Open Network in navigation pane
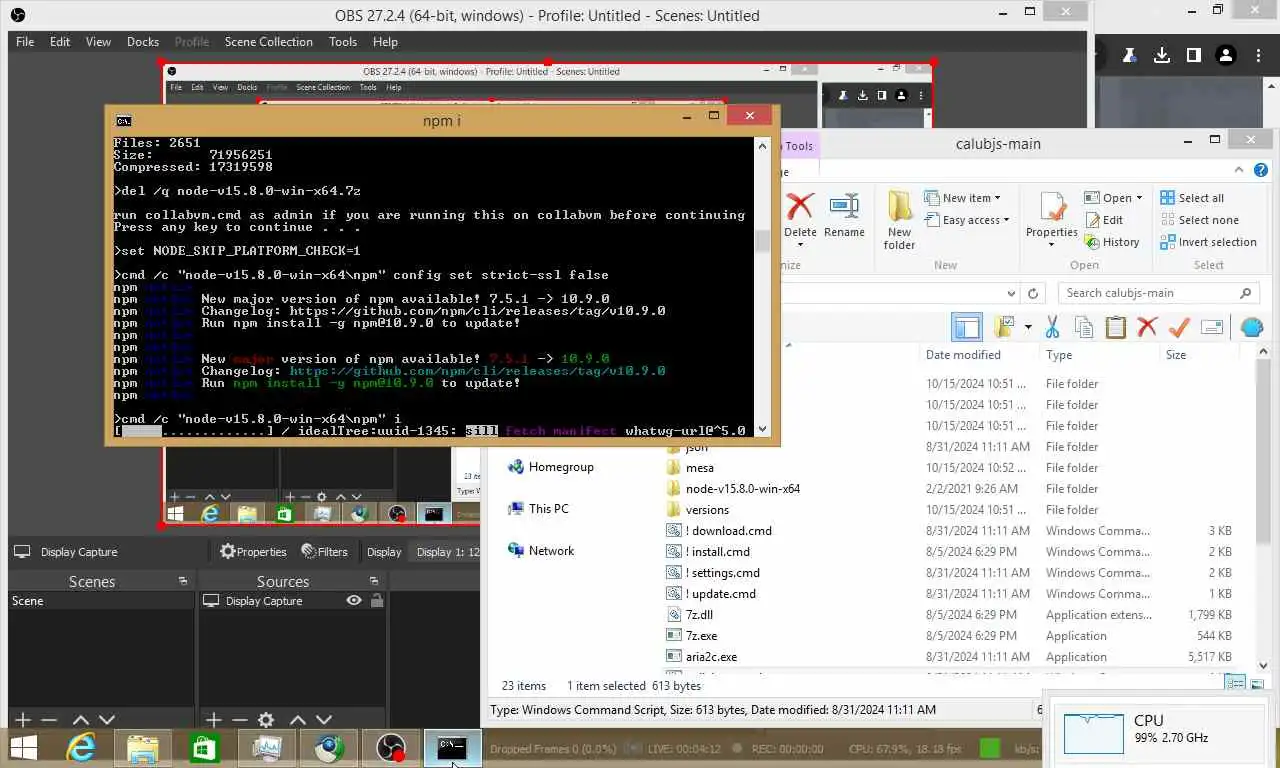 pyautogui.click(x=551, y=551)
